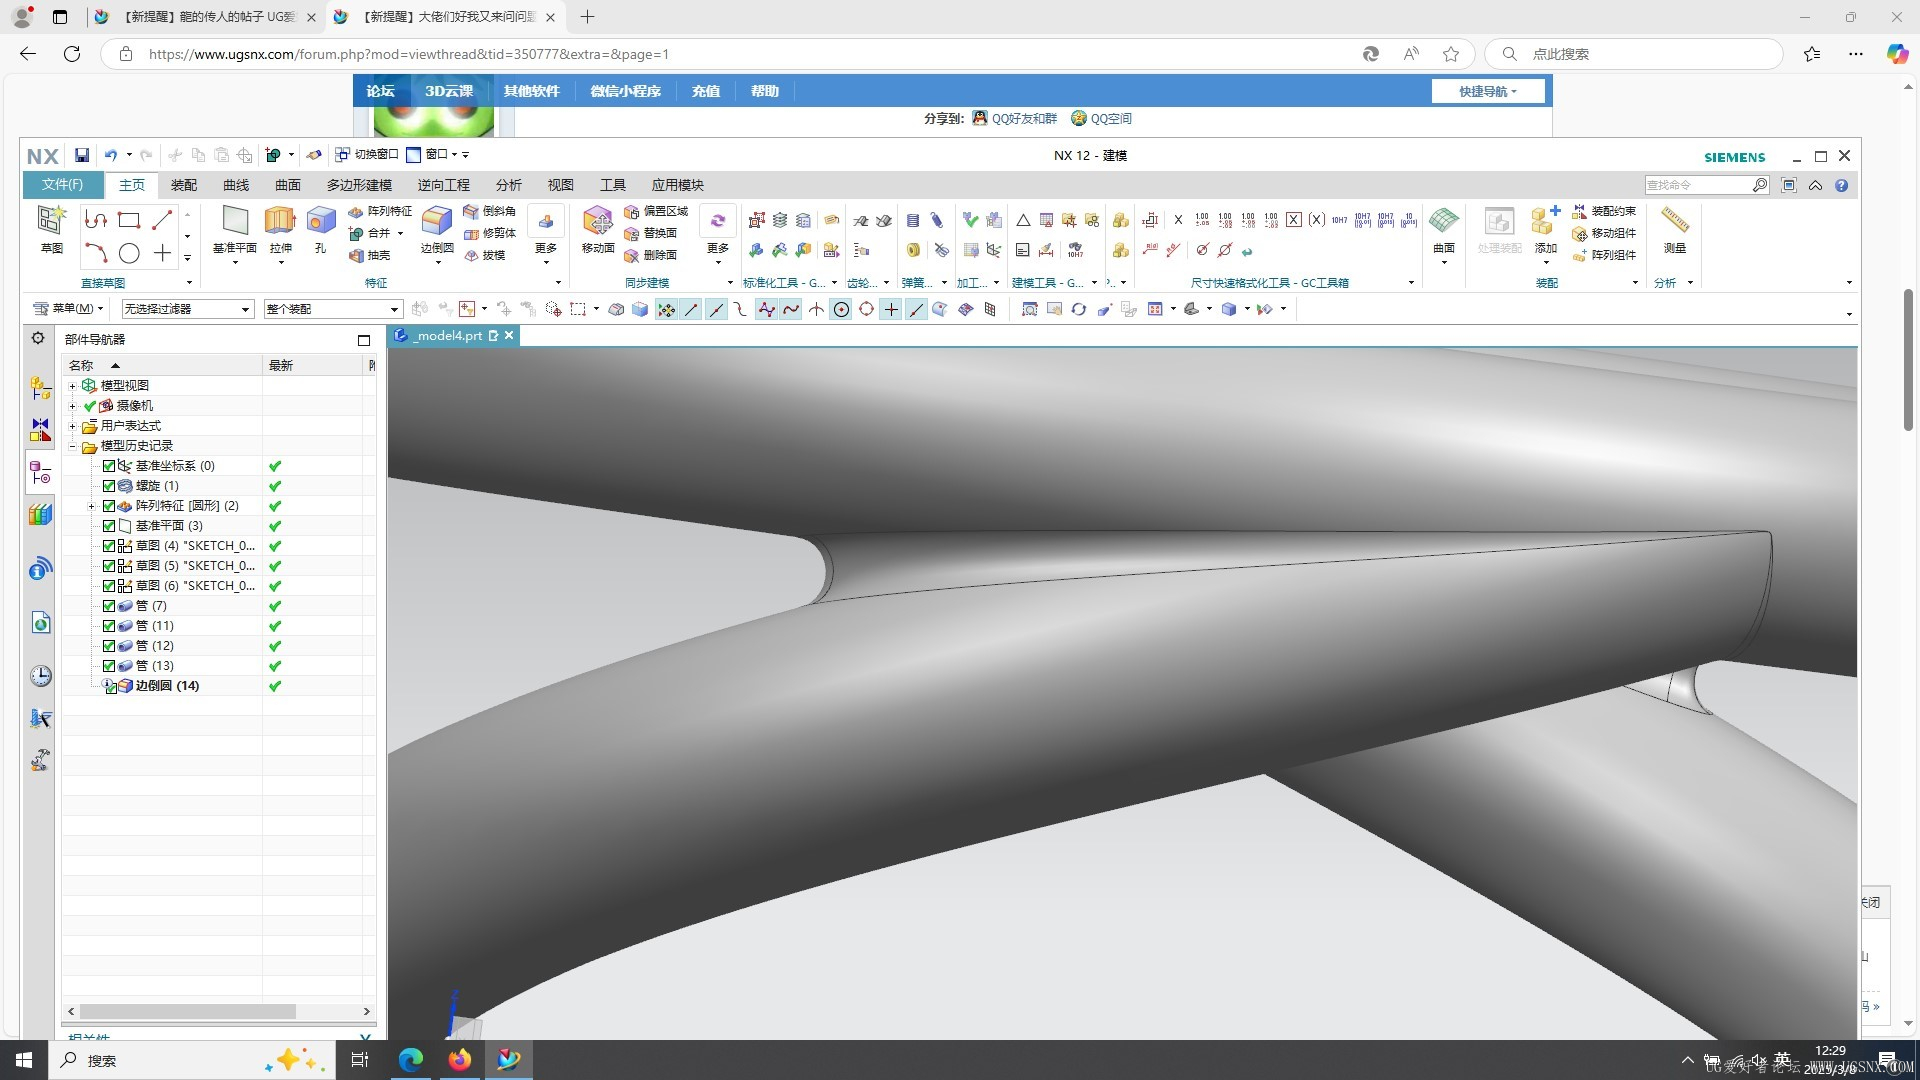Open the 文件(F) menu
Viewport: 1920px width, 1080px height.
(x=62, y=185)
